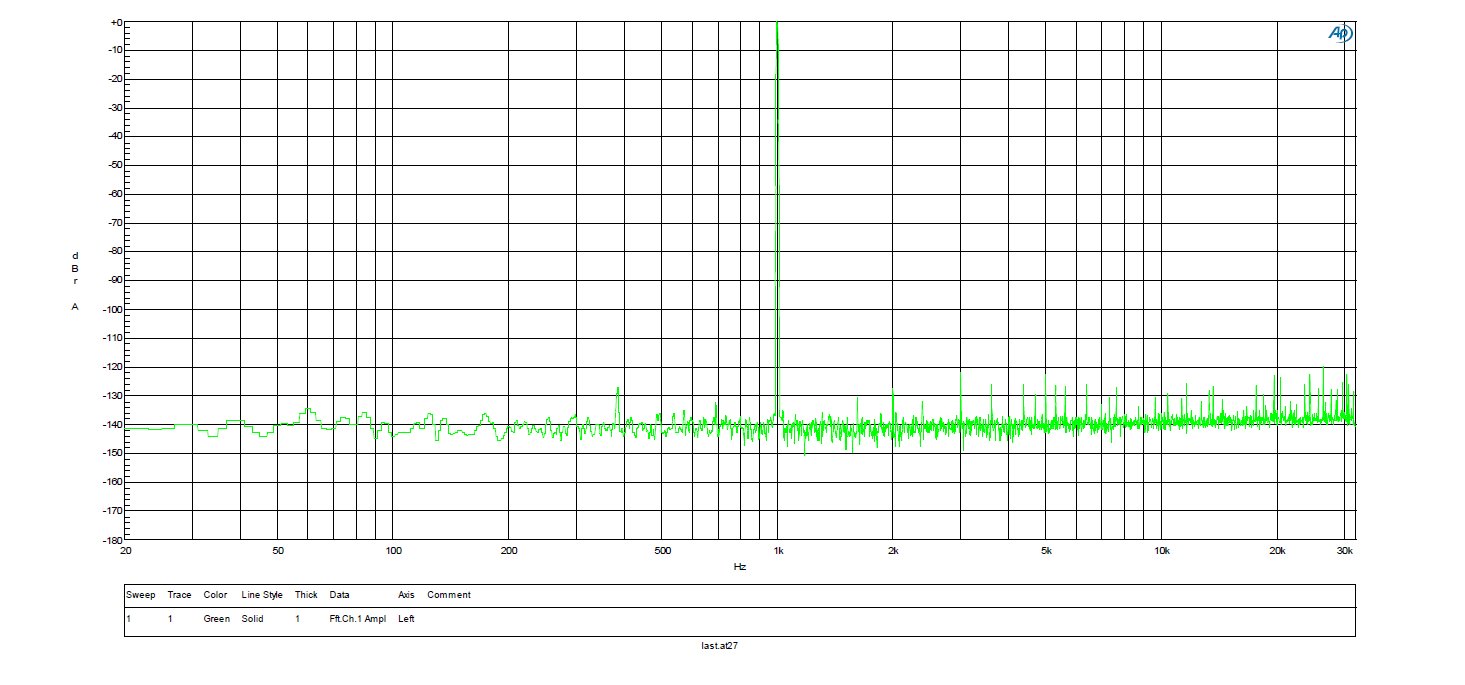Select the -180 bottom axis limit label
This screenshot has height=685, width=1465.
[112, 539]
